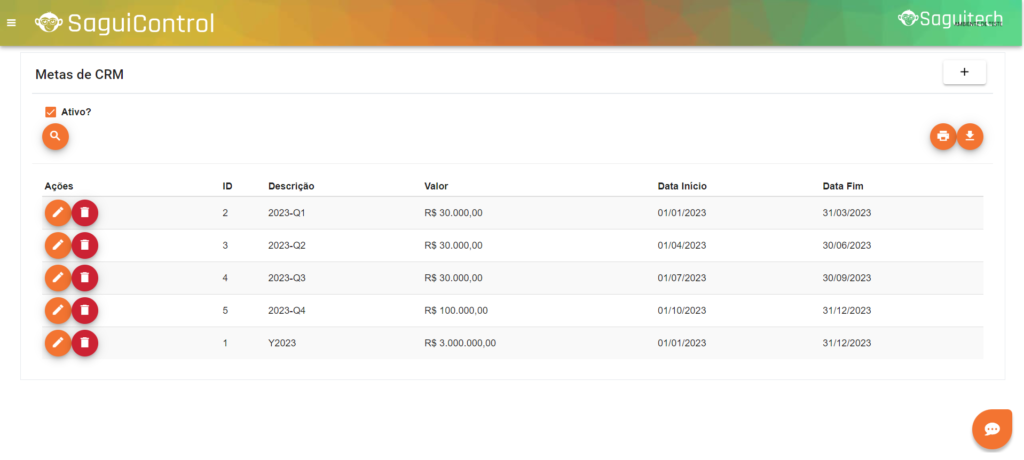This screenshot has width=1024, height=460.
Task: Open the chat support bubble
Action: click(x=992, y=428)
